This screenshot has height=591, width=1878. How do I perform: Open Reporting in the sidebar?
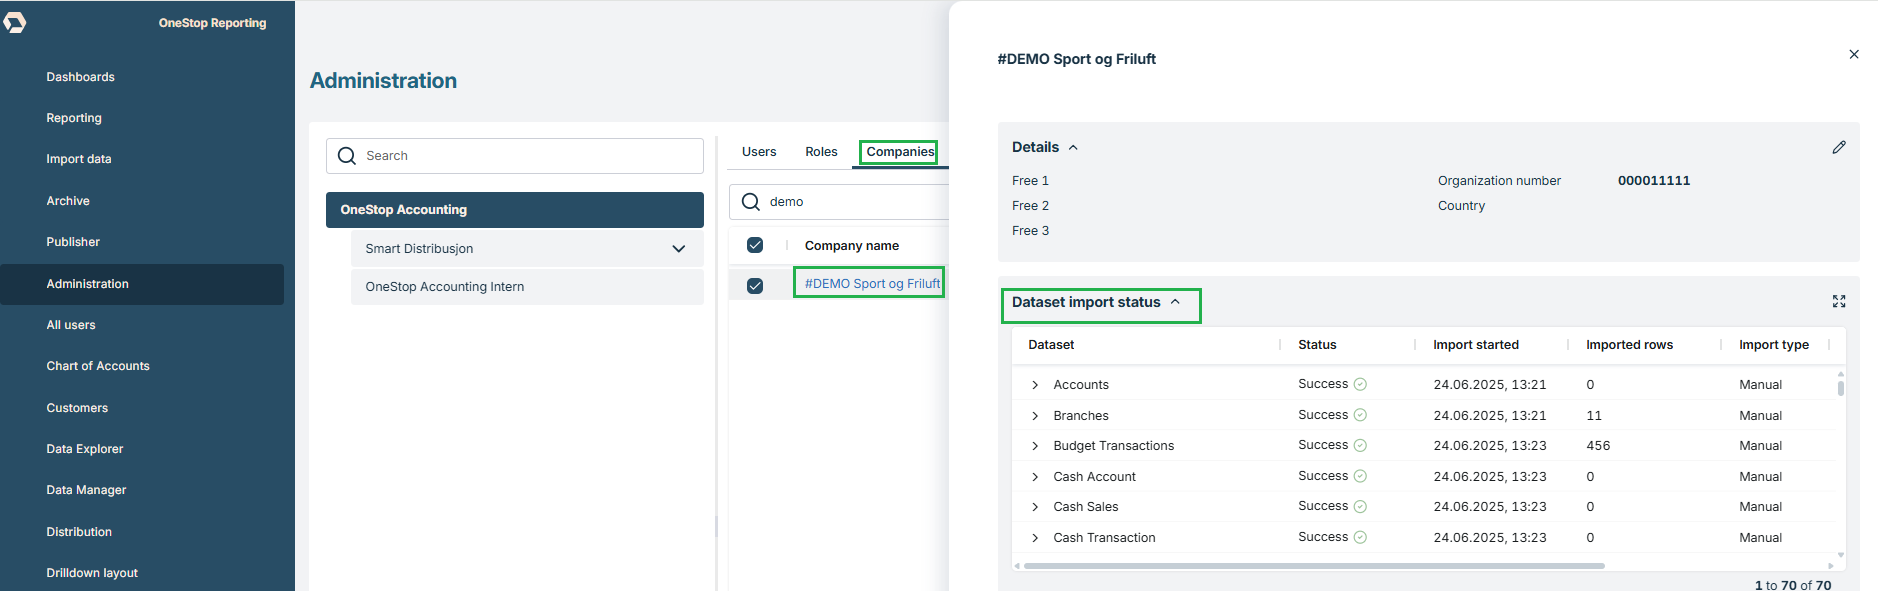pyautogui.click(x=74, y=118)
